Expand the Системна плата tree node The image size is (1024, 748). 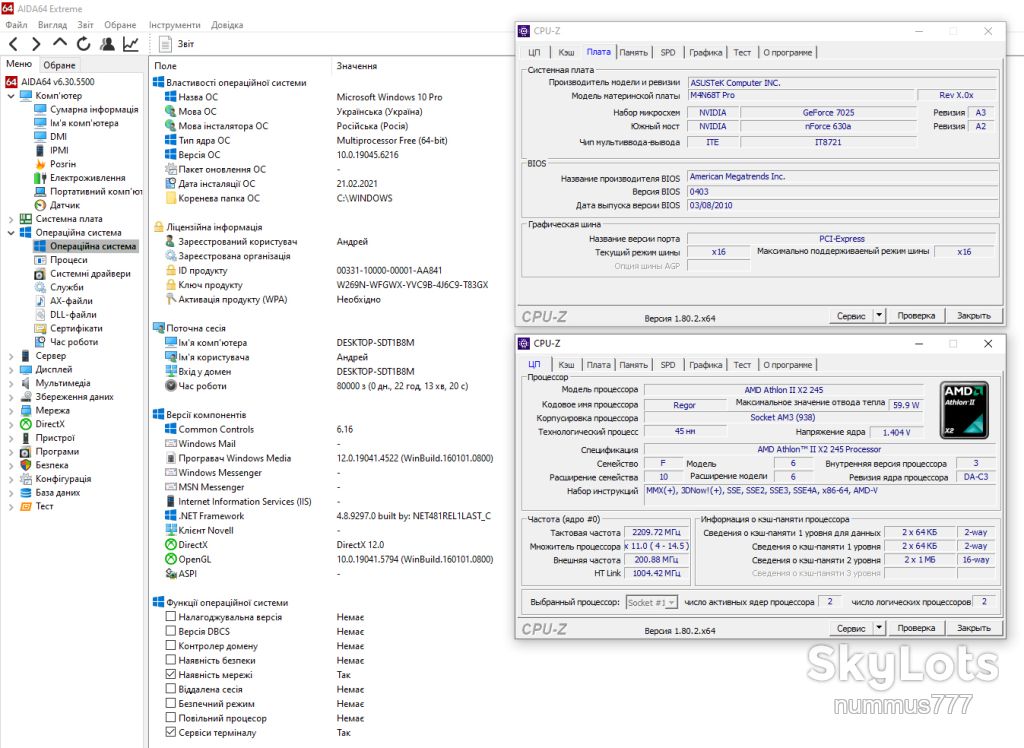tap(11, 220)
